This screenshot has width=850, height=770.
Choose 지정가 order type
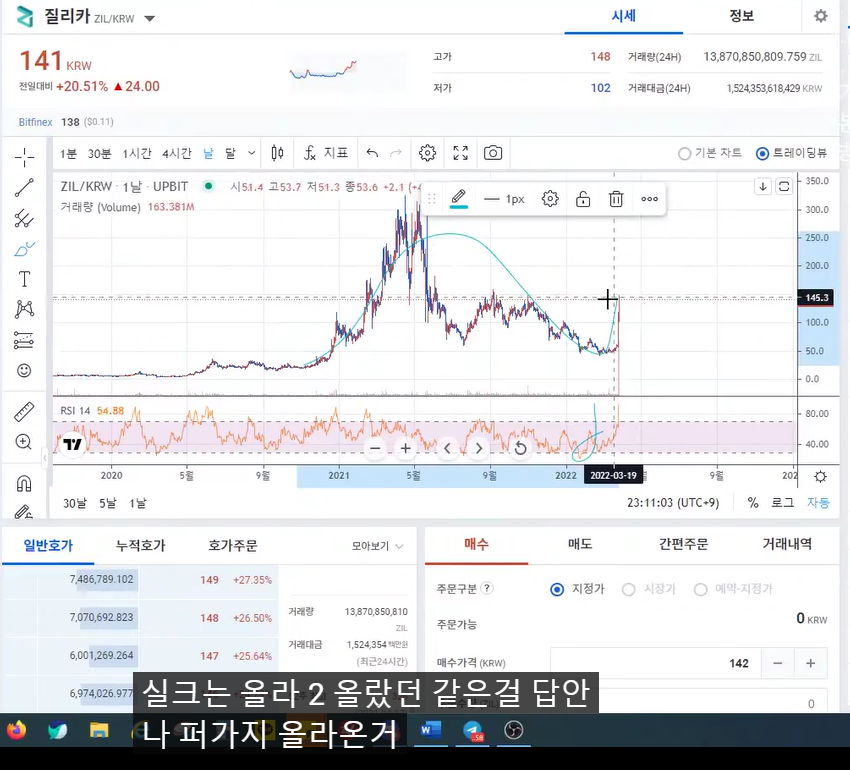point(577,589)
